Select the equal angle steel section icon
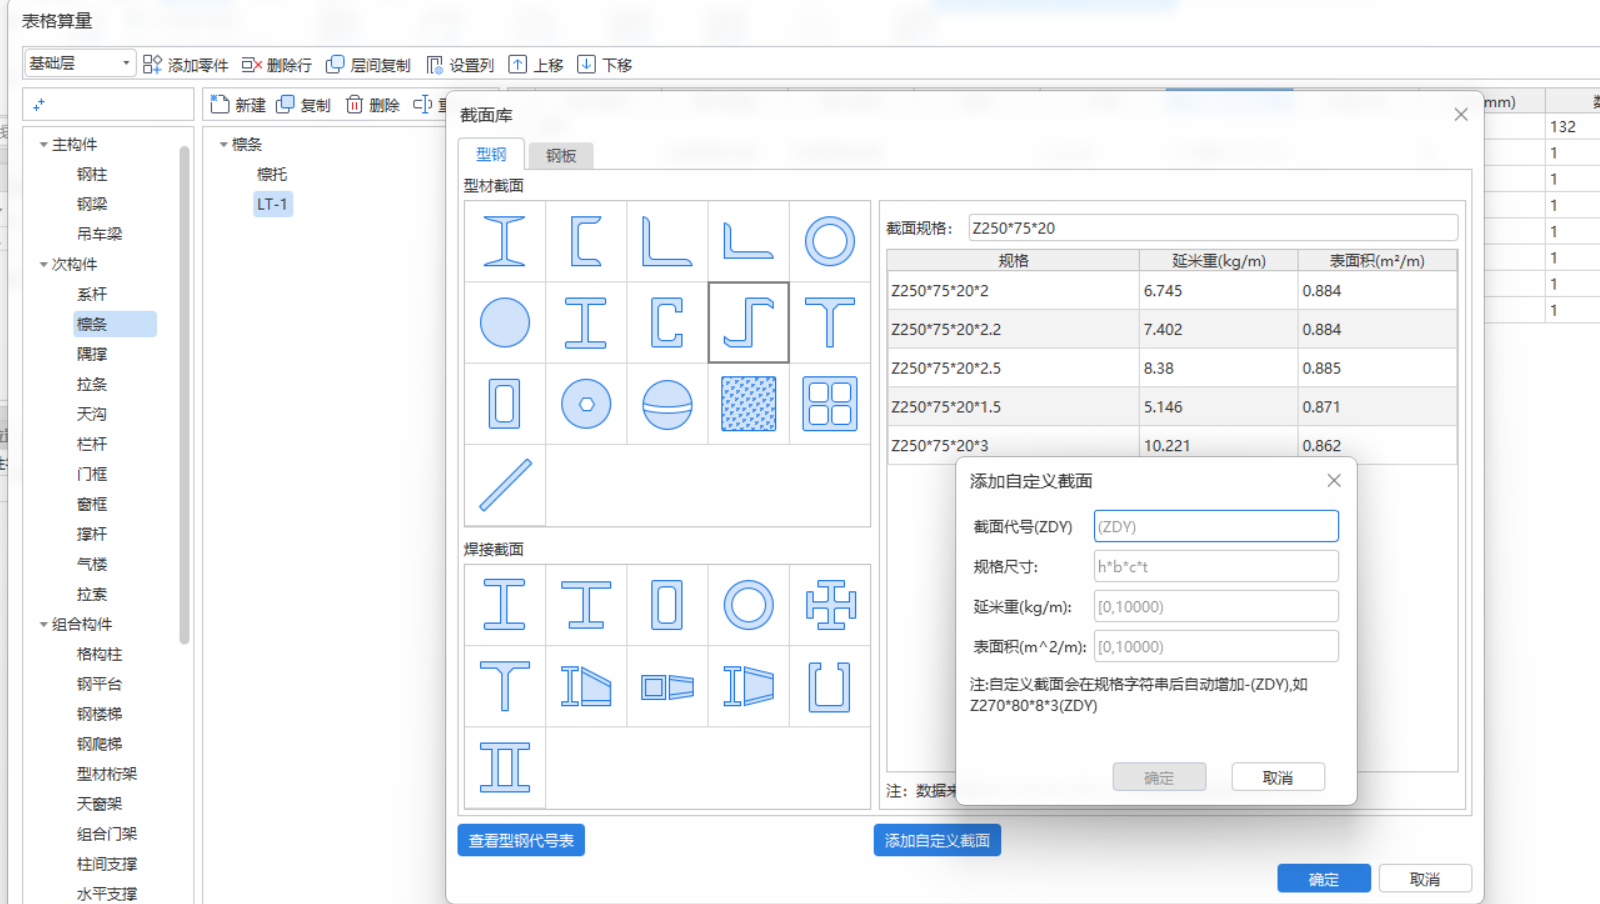Screen dimensions: 1600x904 pyautogui.click(x=667, y=241)
